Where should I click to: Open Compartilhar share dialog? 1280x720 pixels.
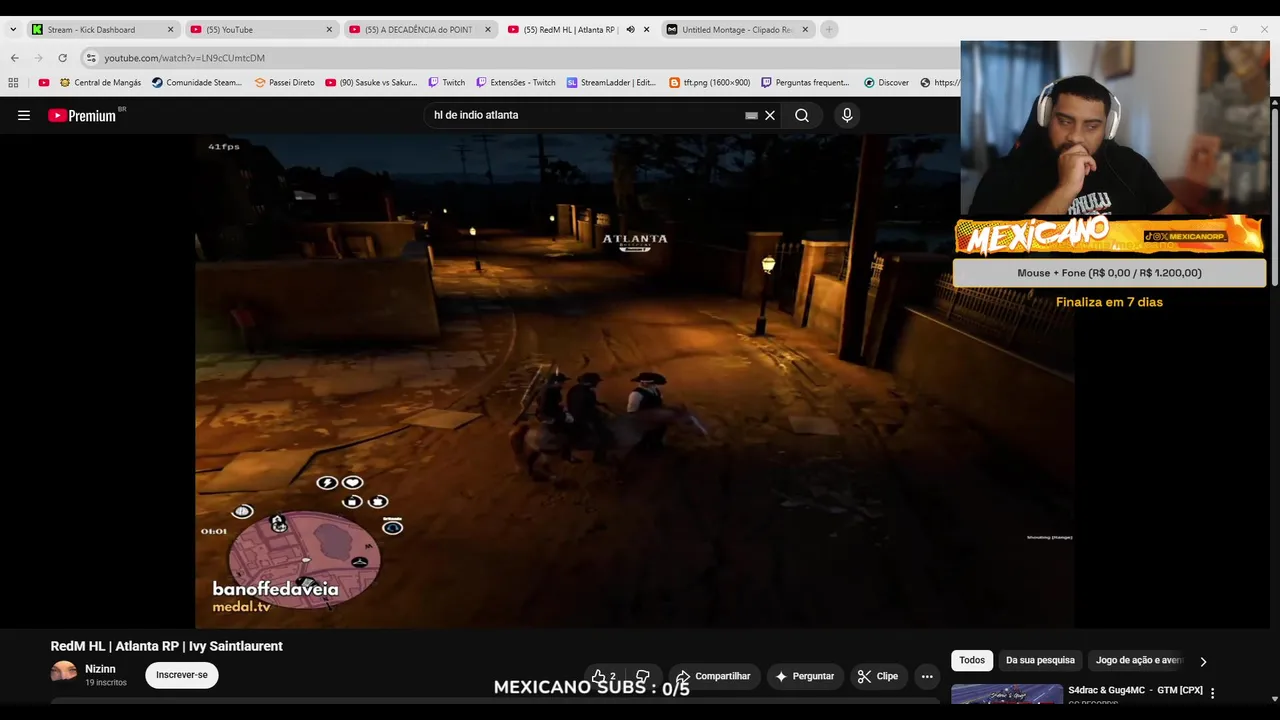point(713,676)
